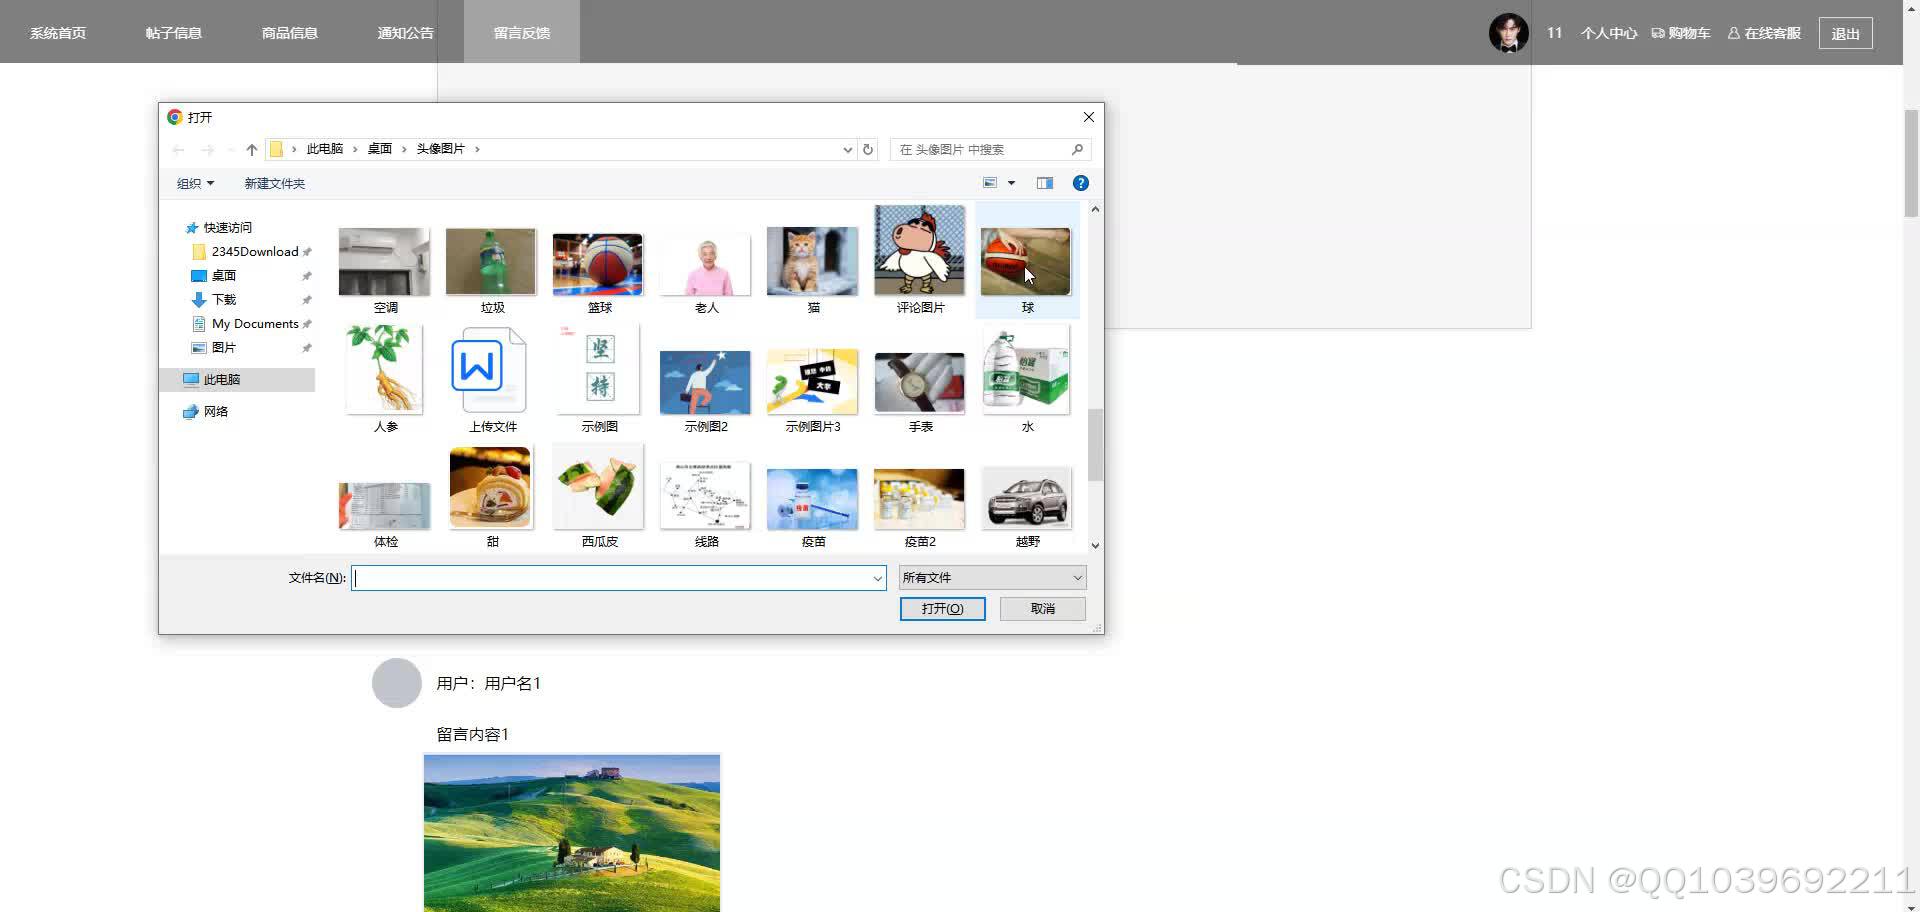Select the 示例图片3 image file
1920x912 pixels.
[812, 382]
